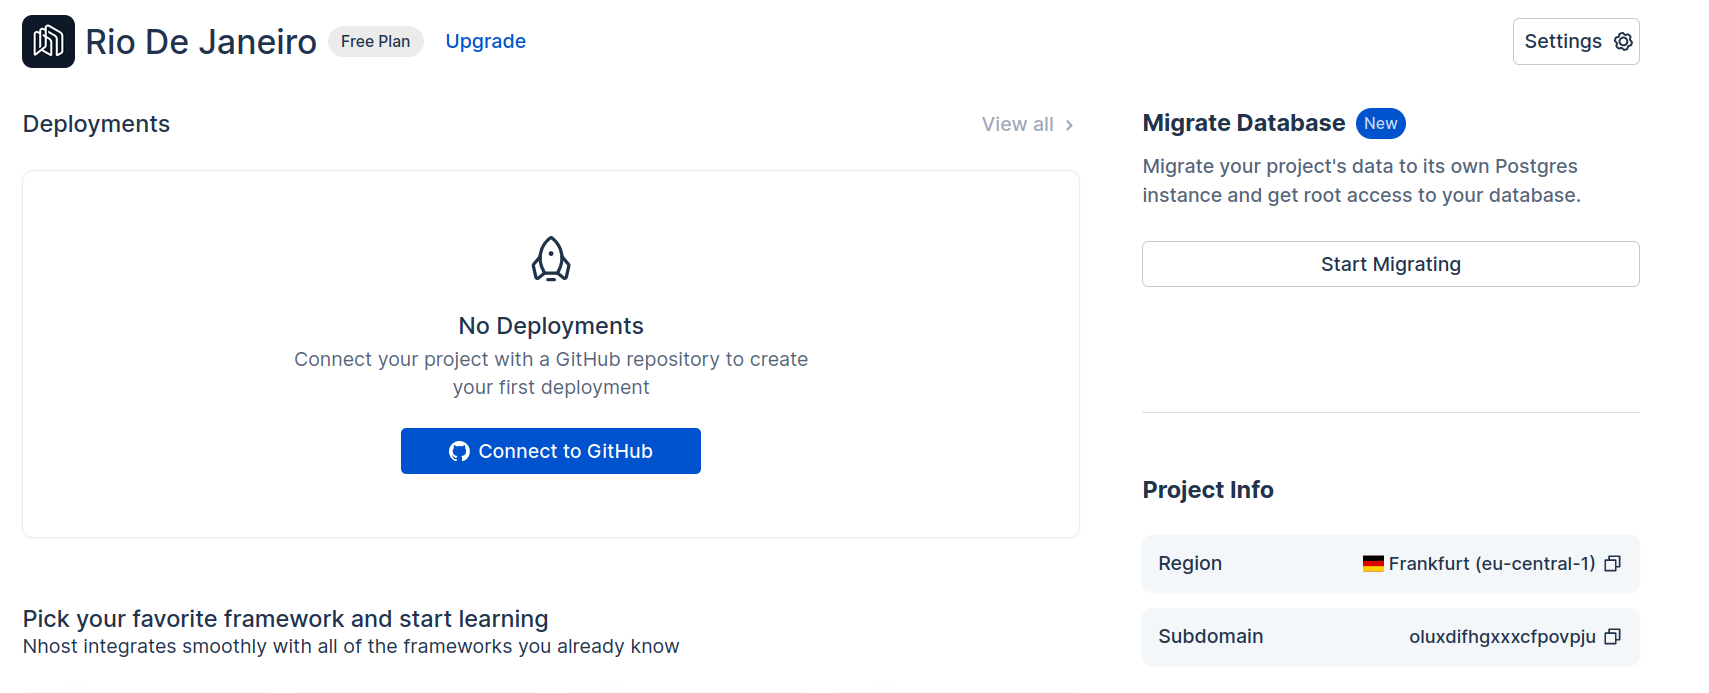The height and width of the screenshot is (693, 1709).
Task: Click the Free Plan badge
Action: (x=375, y=41)
